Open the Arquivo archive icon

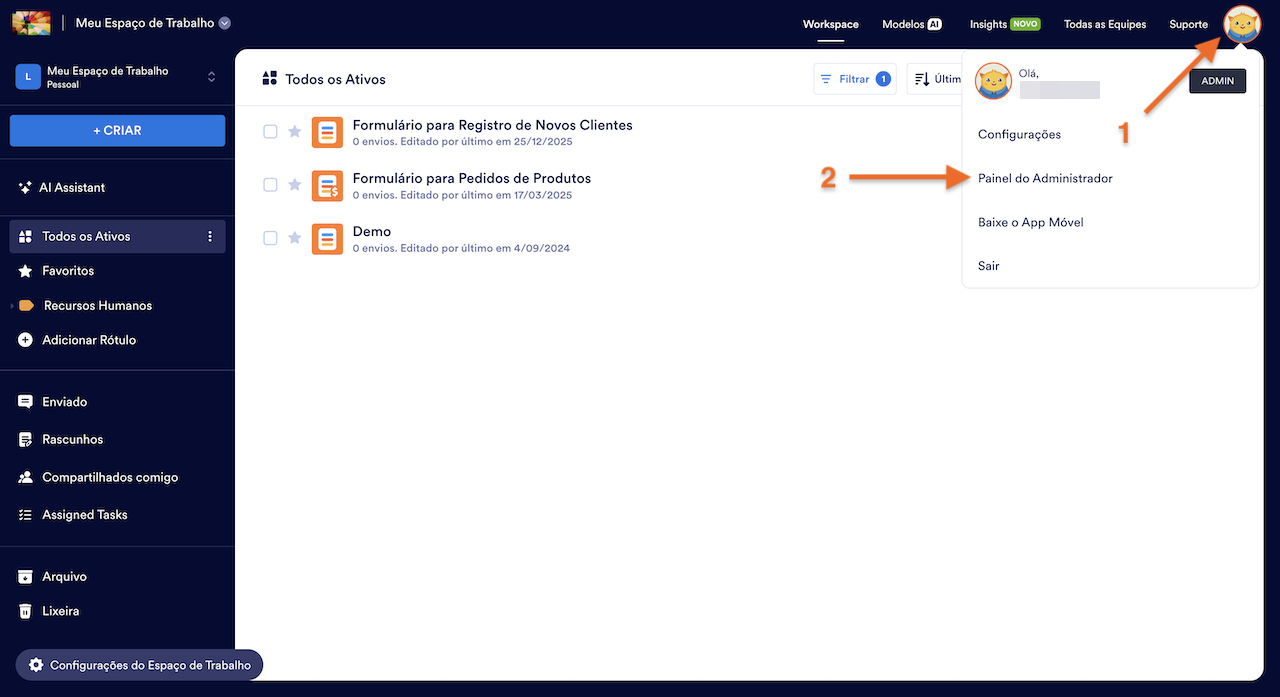point(25,577)
